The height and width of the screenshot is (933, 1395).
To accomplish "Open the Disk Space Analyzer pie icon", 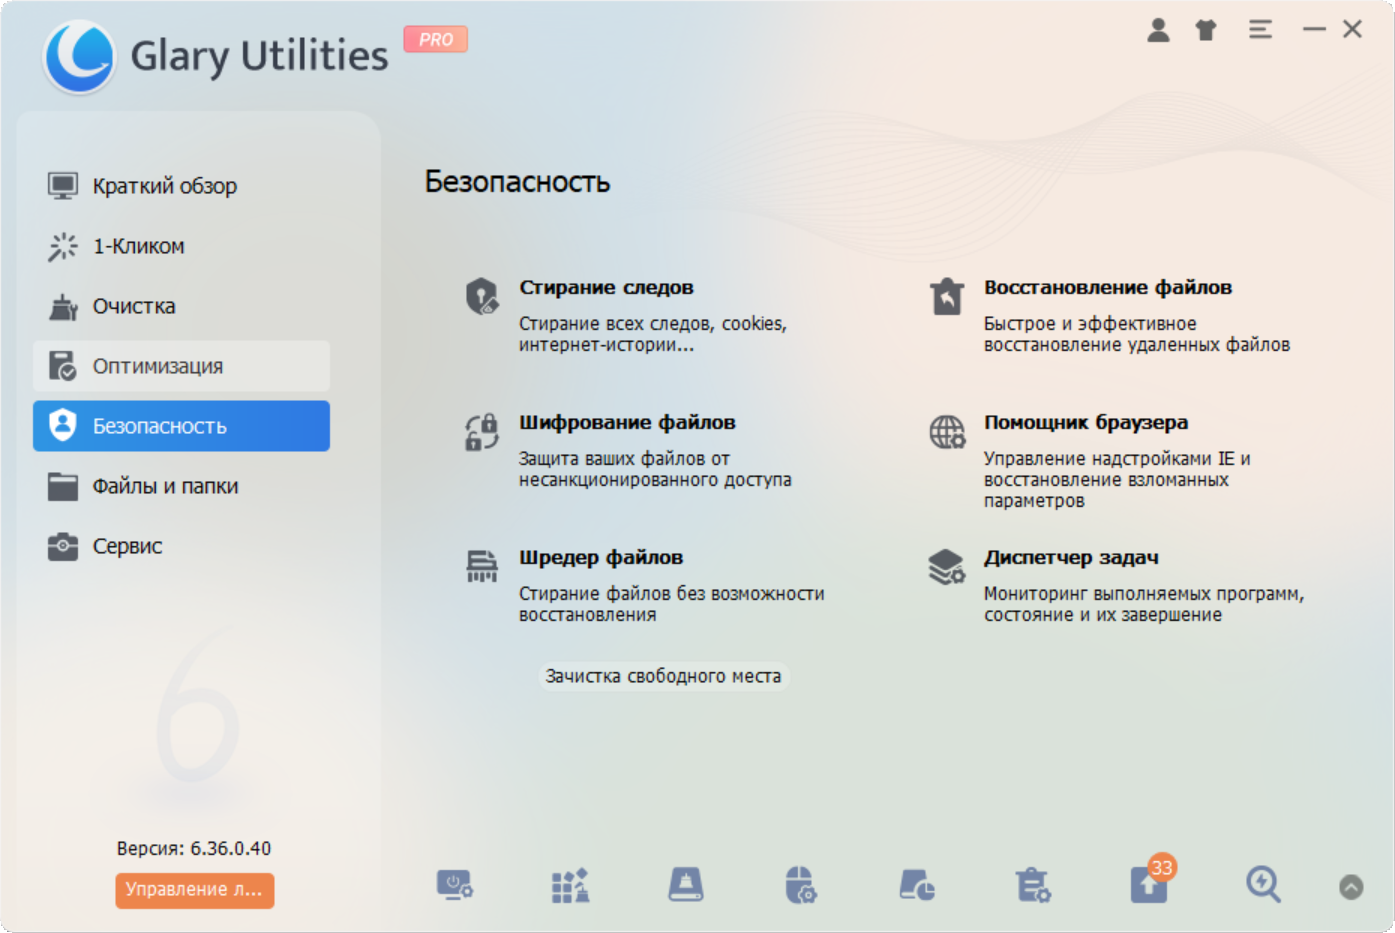I will 917,885.
